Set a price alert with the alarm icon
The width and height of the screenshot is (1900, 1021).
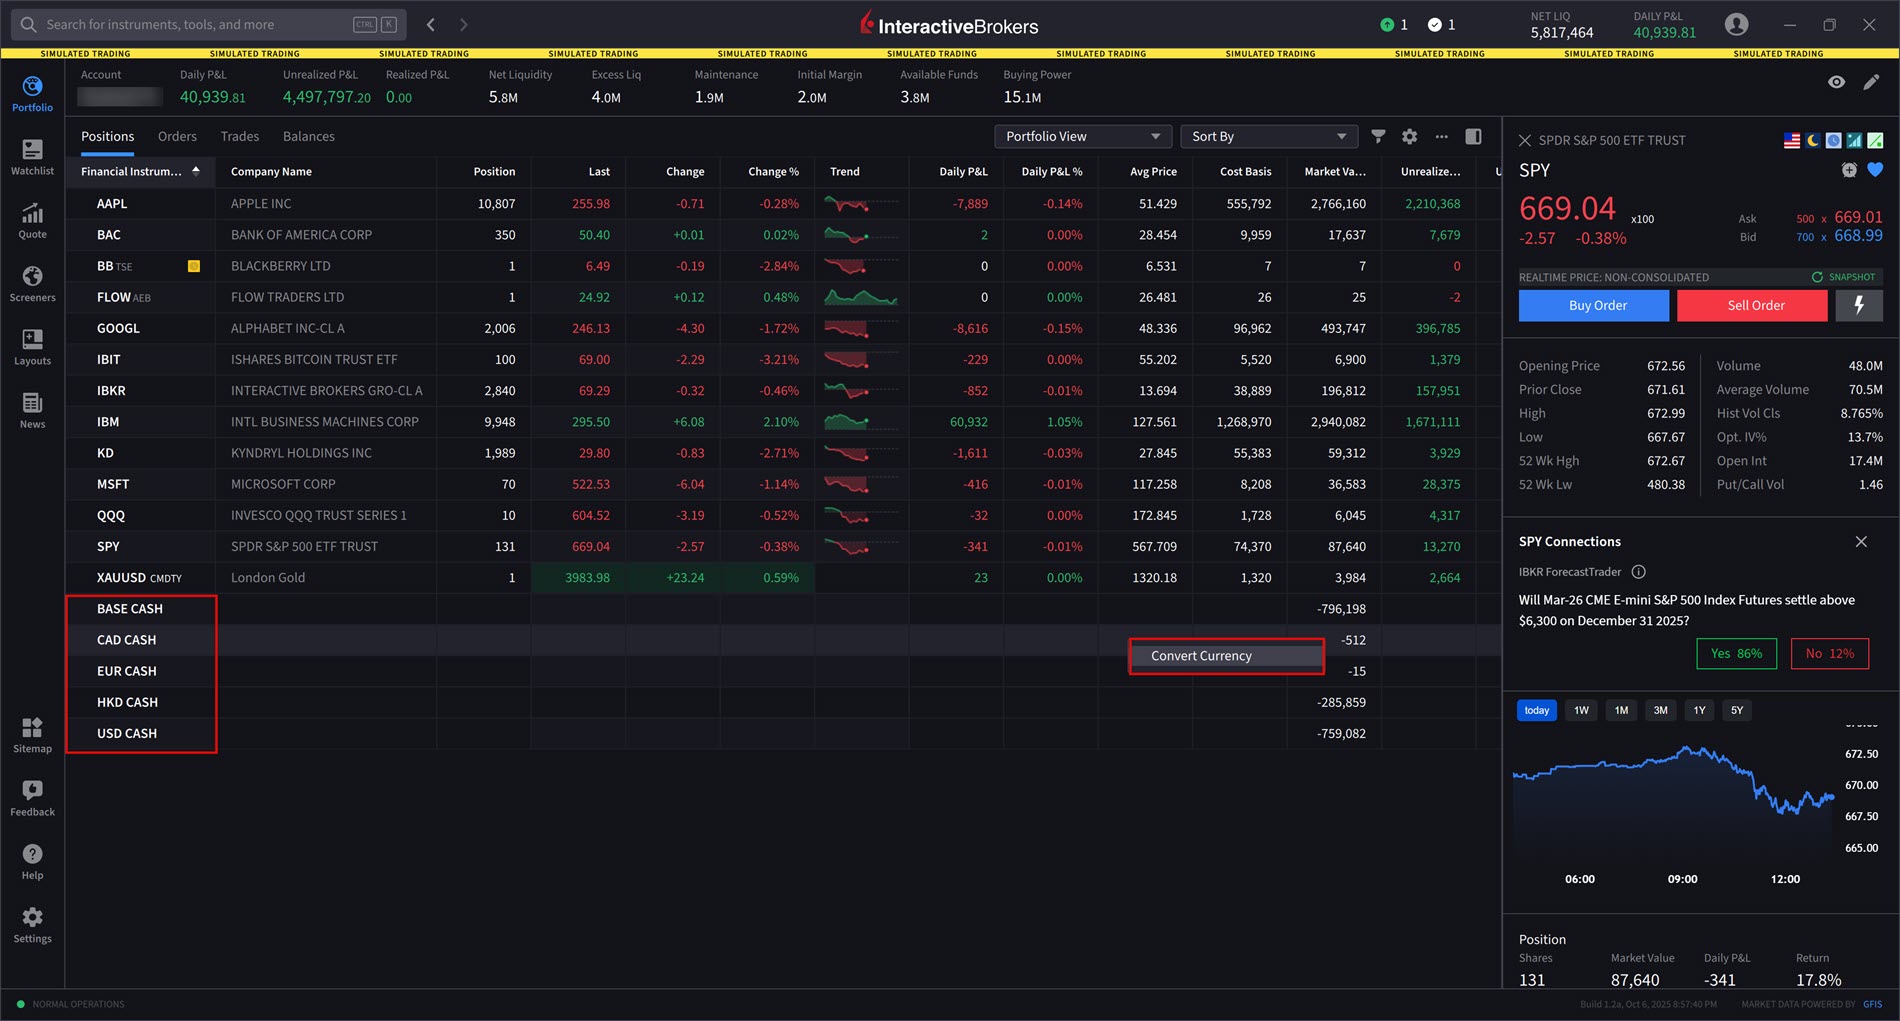tap(1849, 170)
